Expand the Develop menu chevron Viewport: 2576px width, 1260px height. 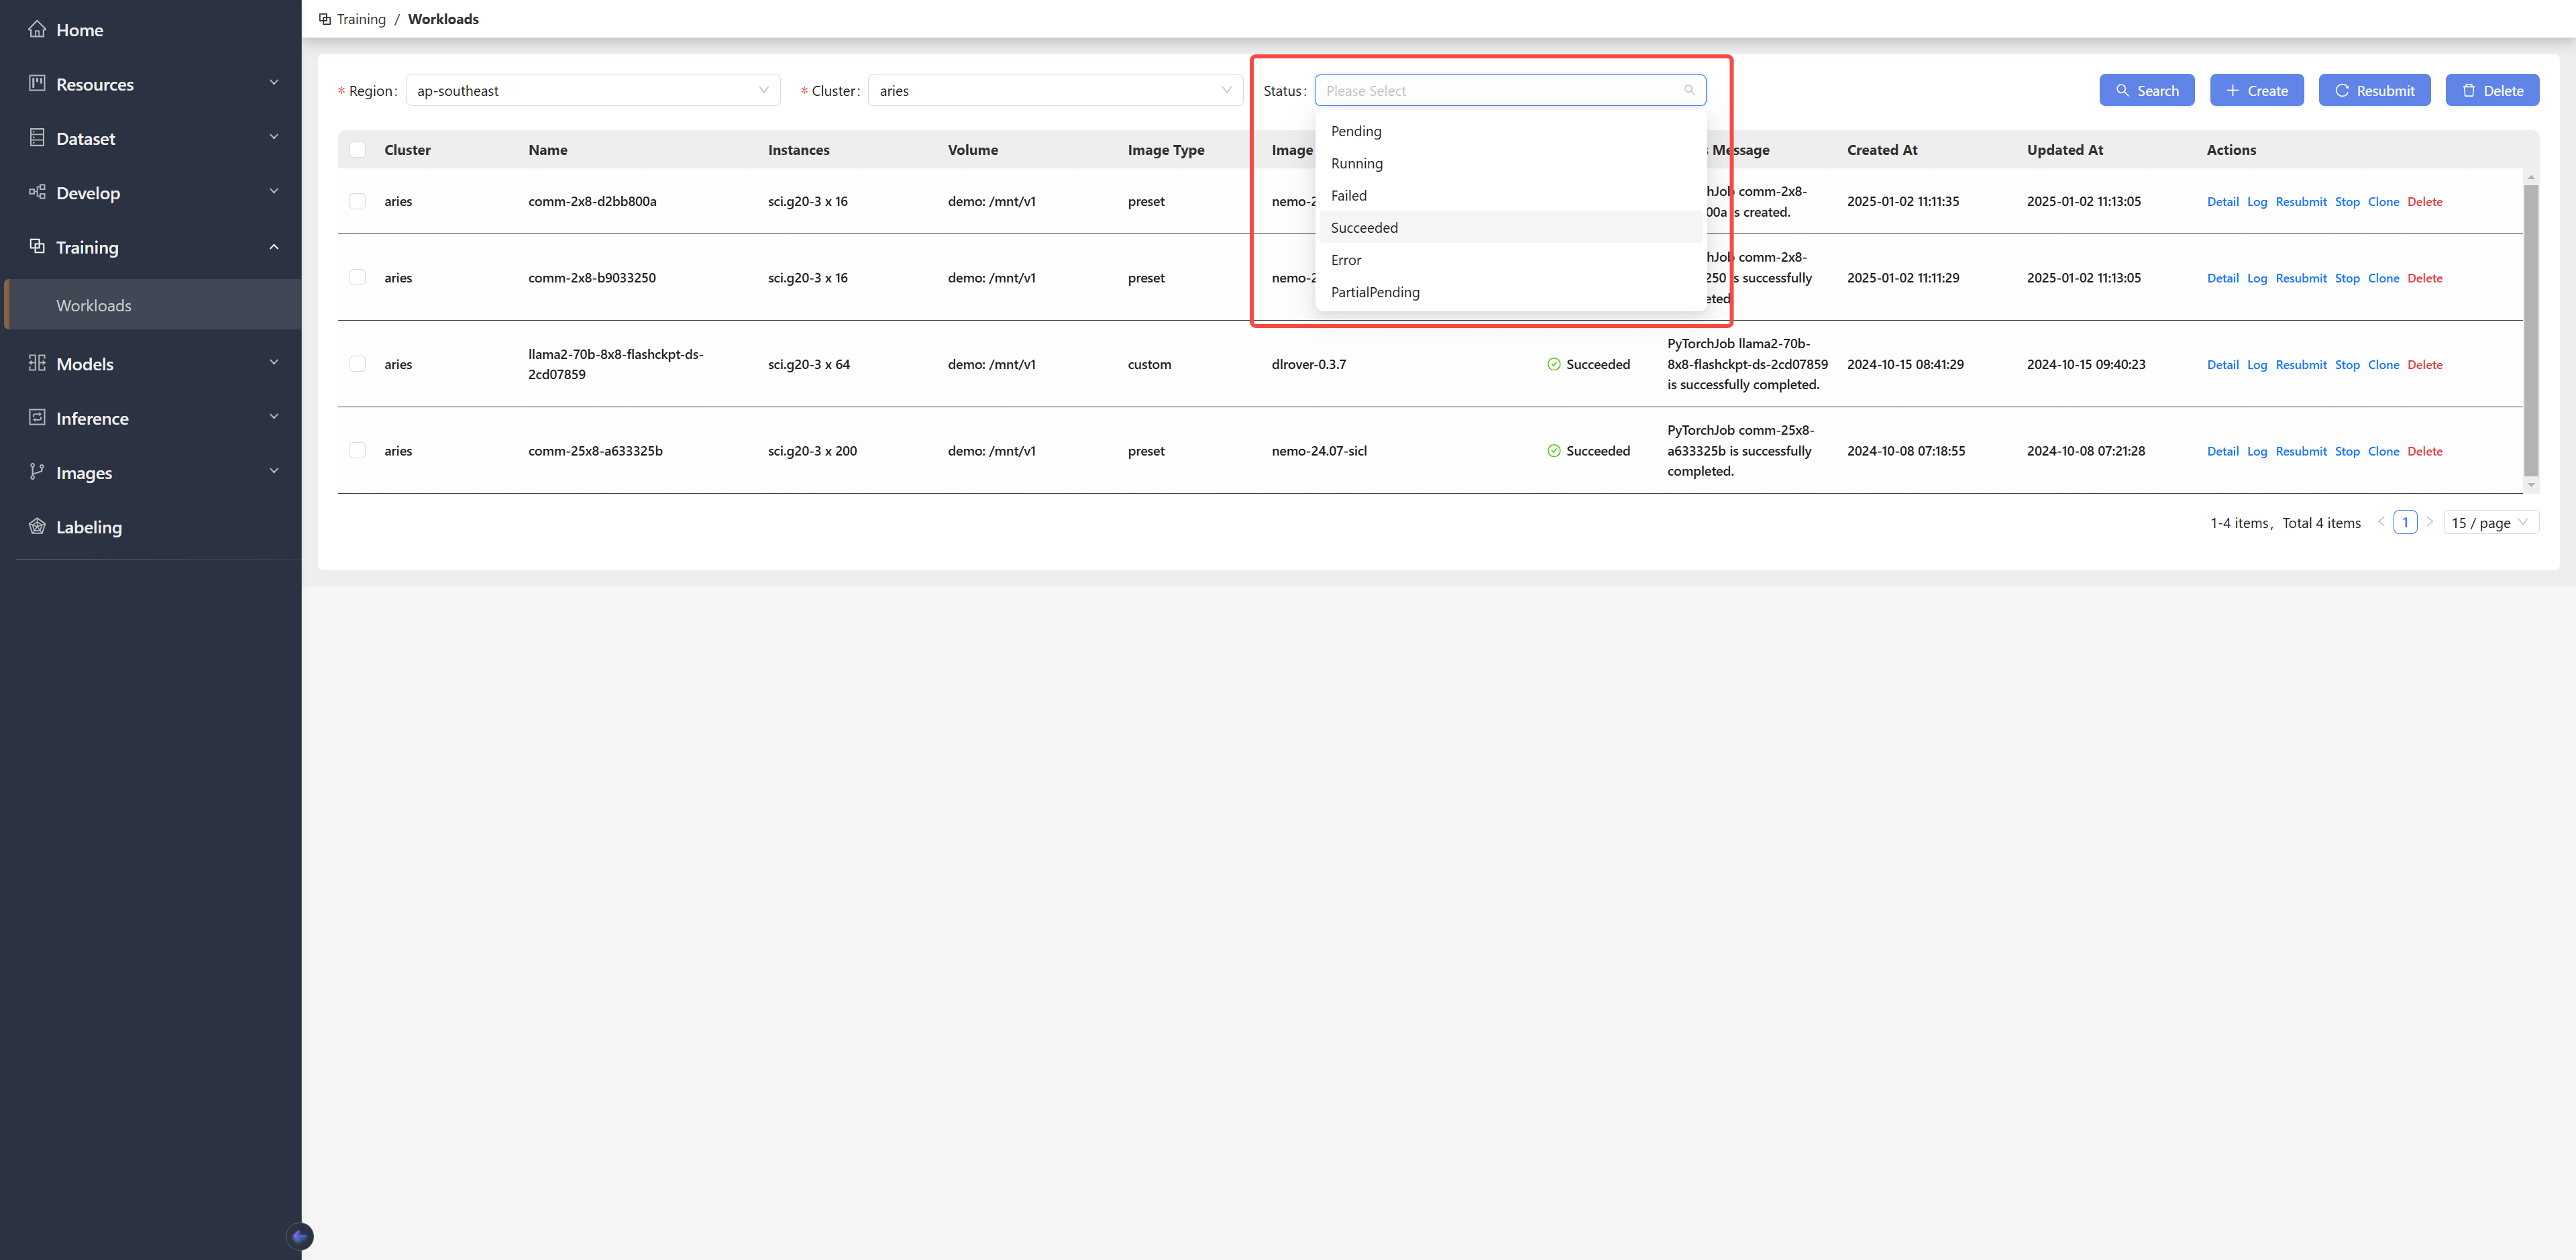click(274, 192)
